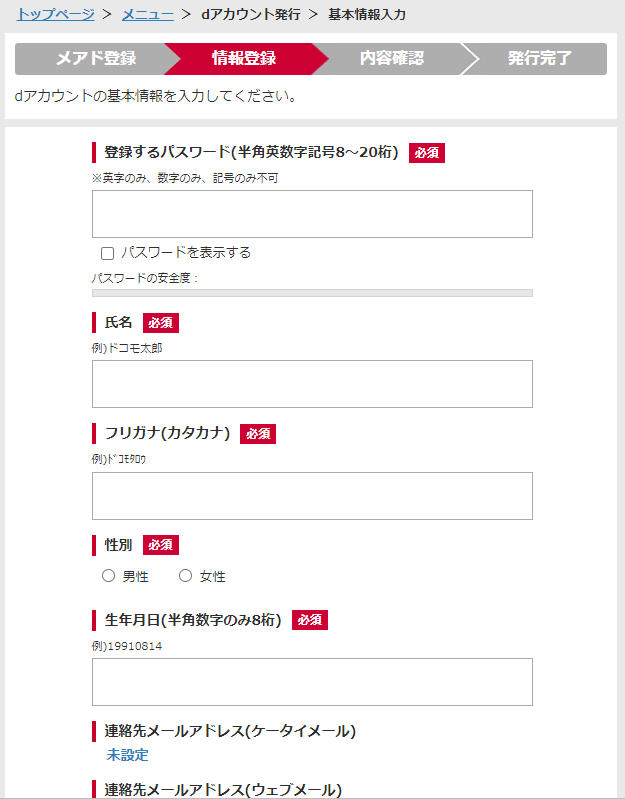Enable the パスワードを表示する checkbox

(107, 253)
